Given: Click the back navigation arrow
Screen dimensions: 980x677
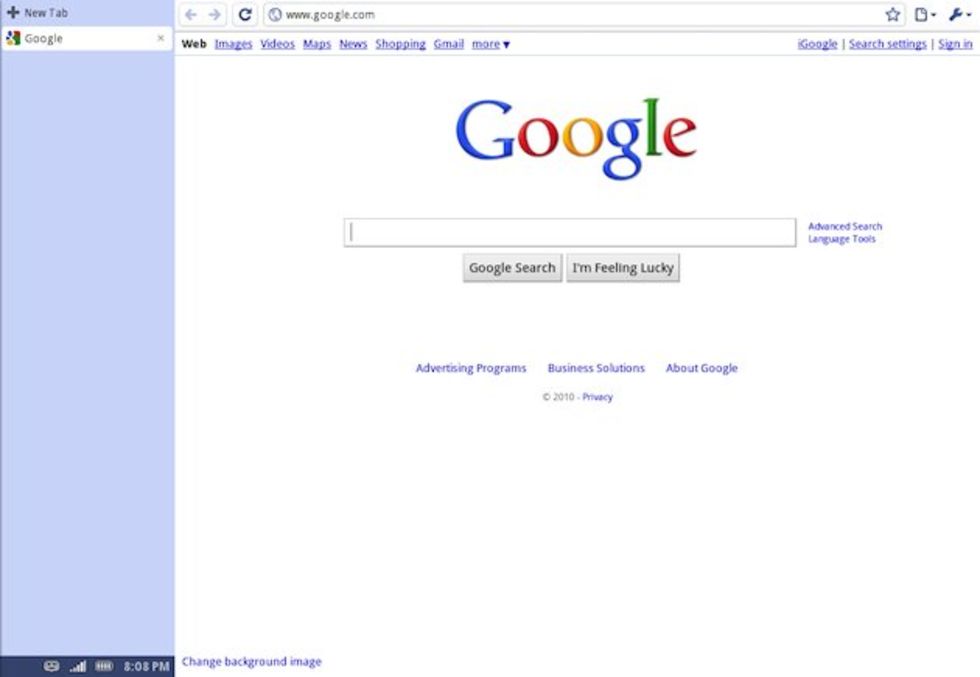Looking at the screenshot, I should pyautogui.click(x=191, y=14).
